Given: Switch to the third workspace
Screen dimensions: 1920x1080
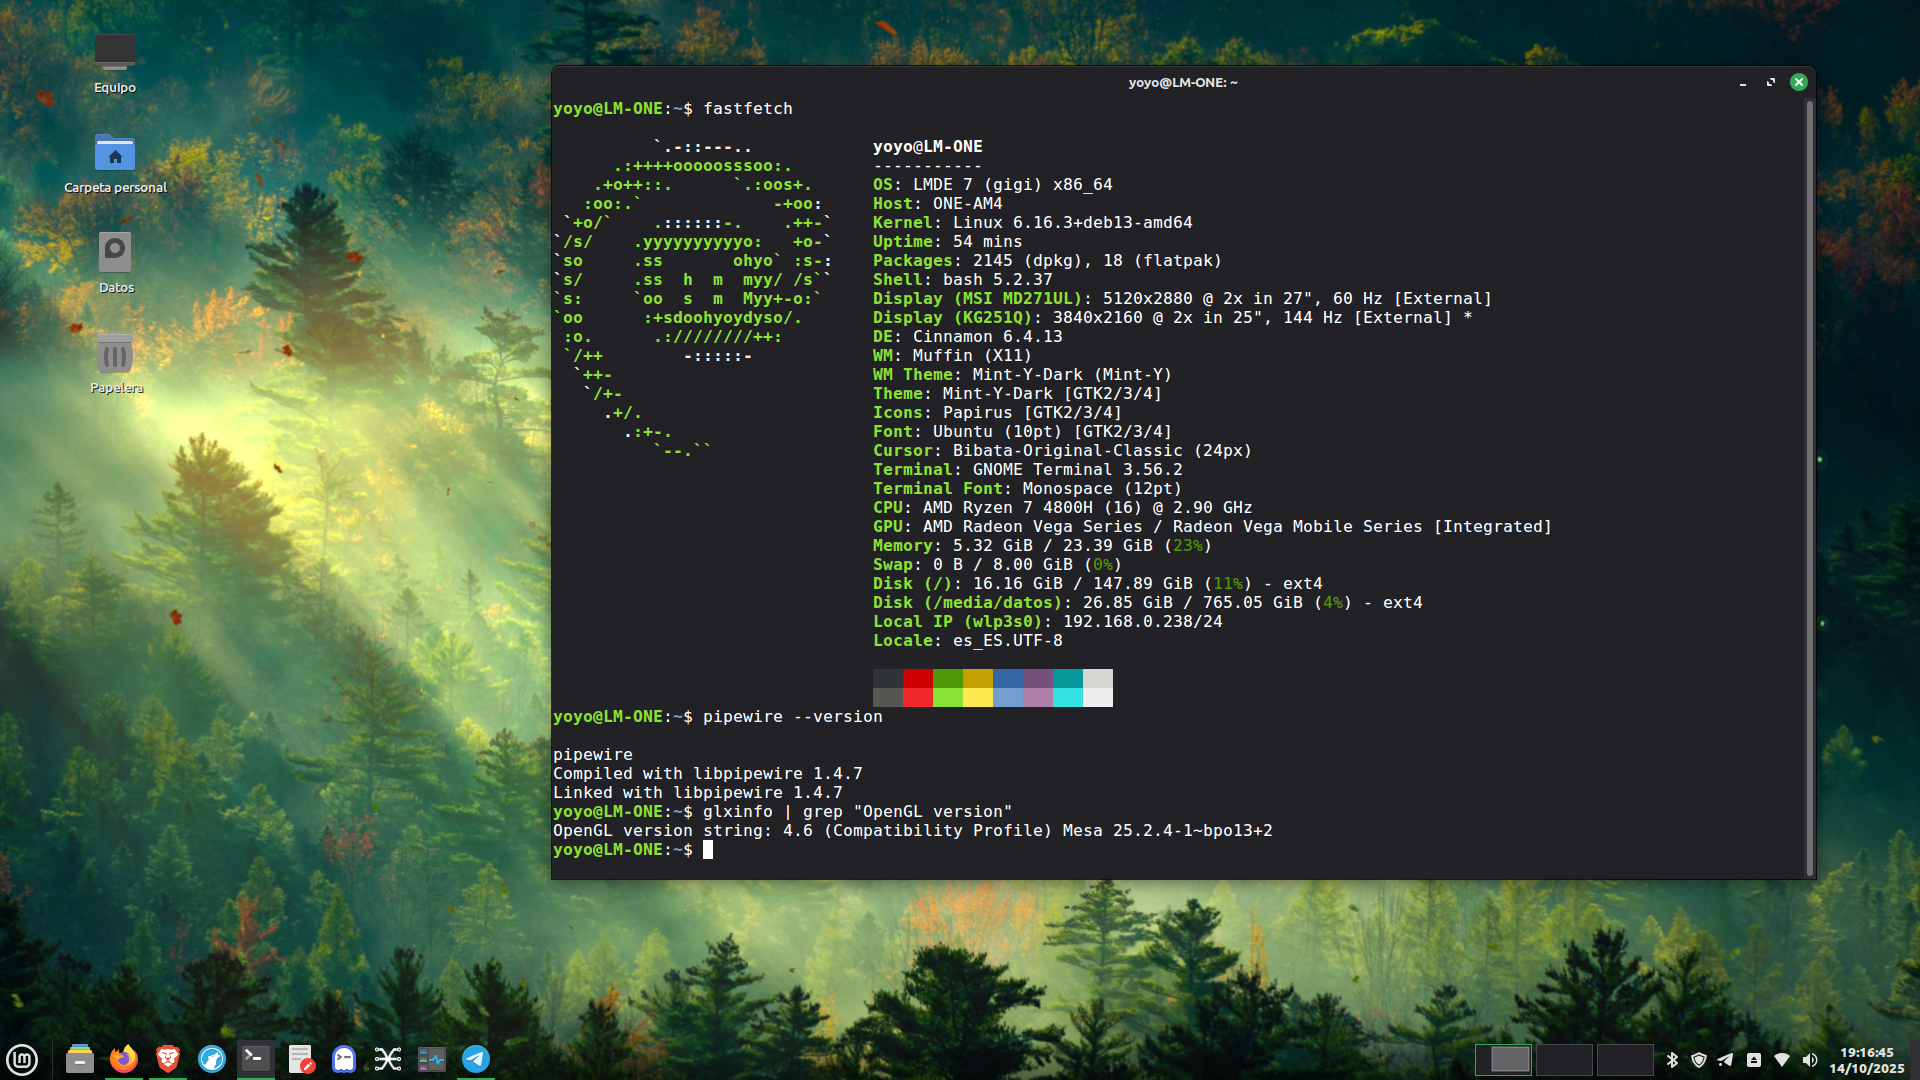Looking at the screenshot, I should pos(1625,1059).
